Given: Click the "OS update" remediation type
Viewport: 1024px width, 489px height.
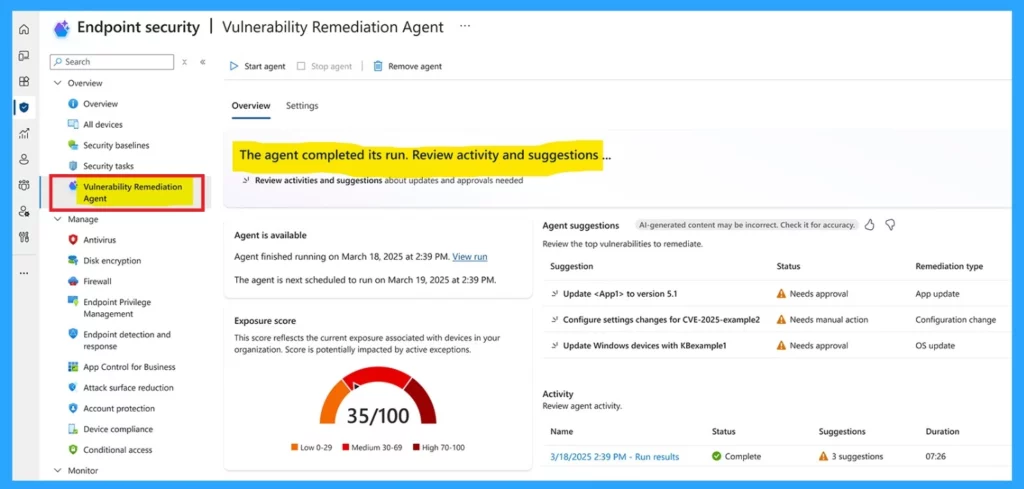Looking at the screenshot, I should point(935,345).
